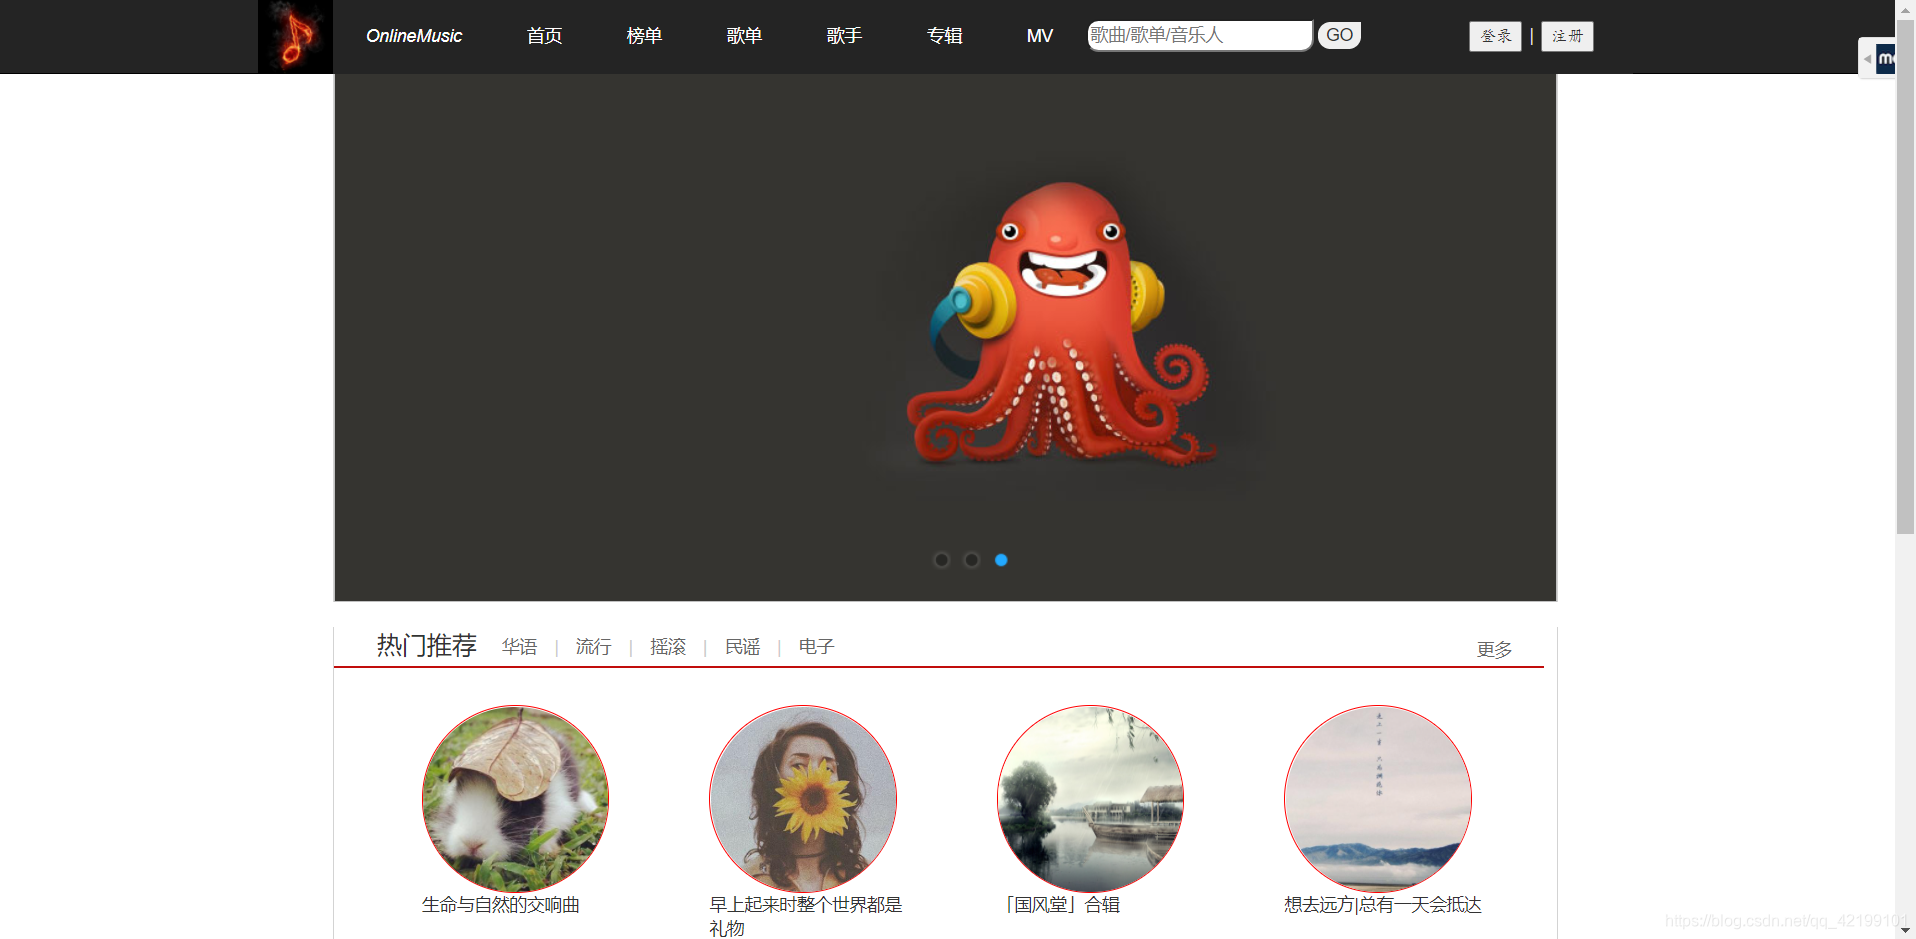Click the GO search button
1916x939 pixels.
coord(1338,34)
